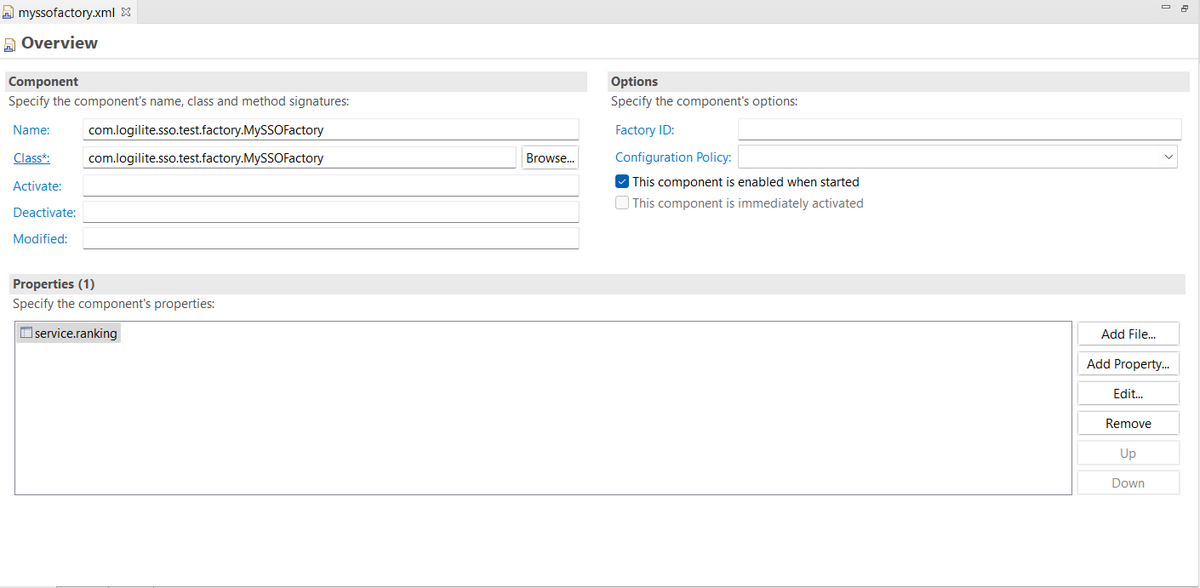Screen dimensions: 1200x588
Task: Click the Add Property... button
Action: (1128, 364)
